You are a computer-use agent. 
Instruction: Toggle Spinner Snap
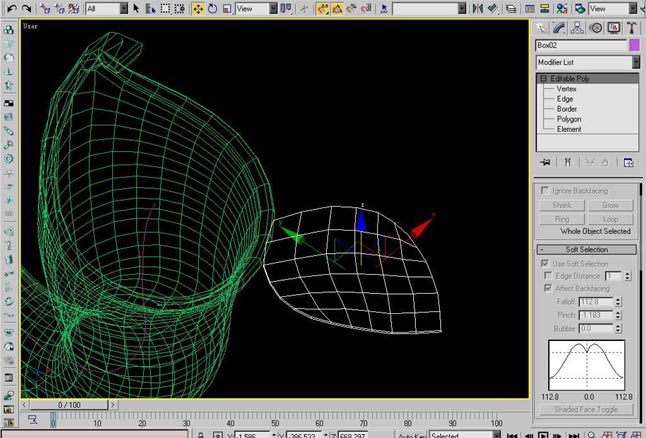[x=366, y=8]
